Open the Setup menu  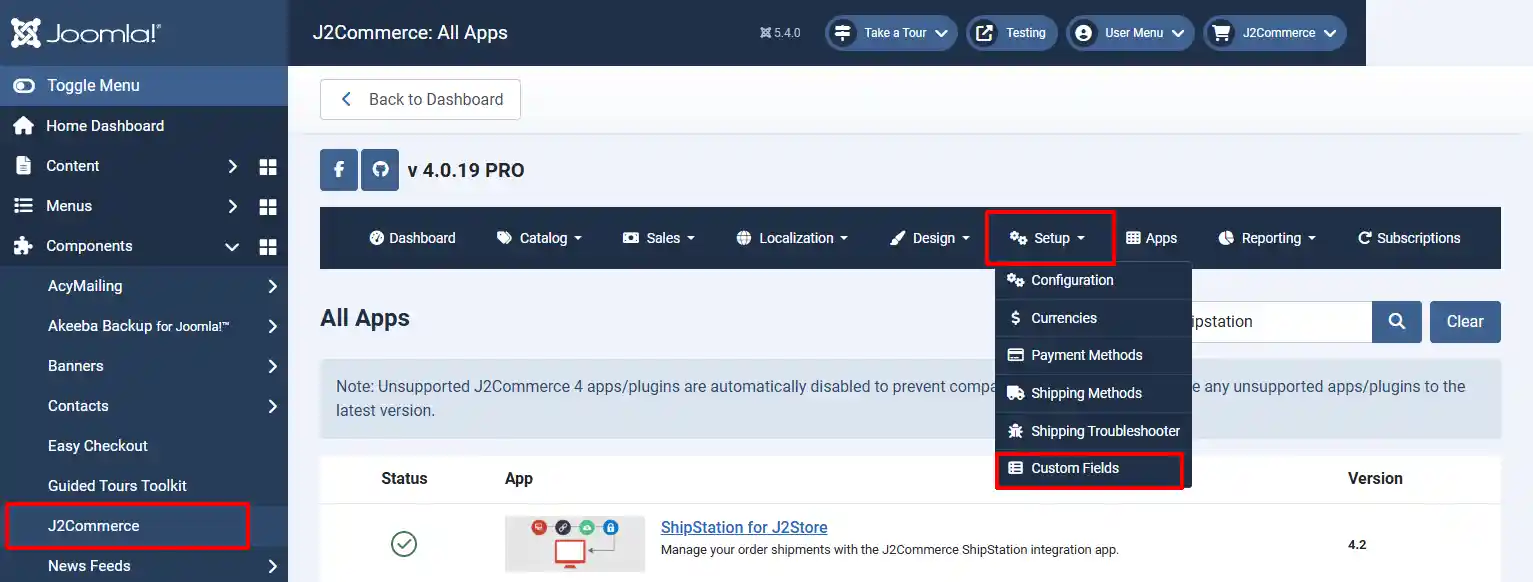point(1048,238)
